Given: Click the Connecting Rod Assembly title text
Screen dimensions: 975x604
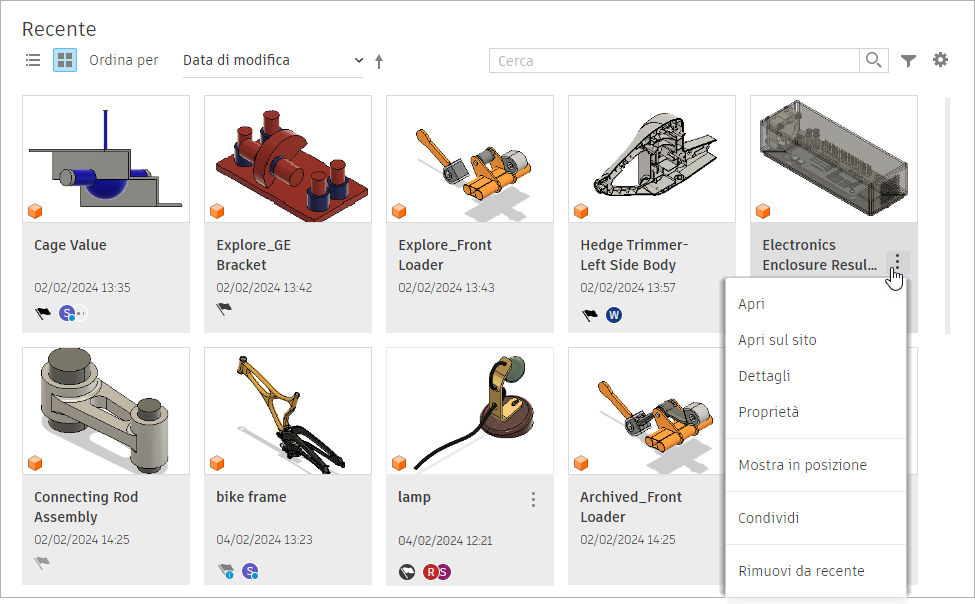Looking at the screenshot, I should tap(86, 507).
